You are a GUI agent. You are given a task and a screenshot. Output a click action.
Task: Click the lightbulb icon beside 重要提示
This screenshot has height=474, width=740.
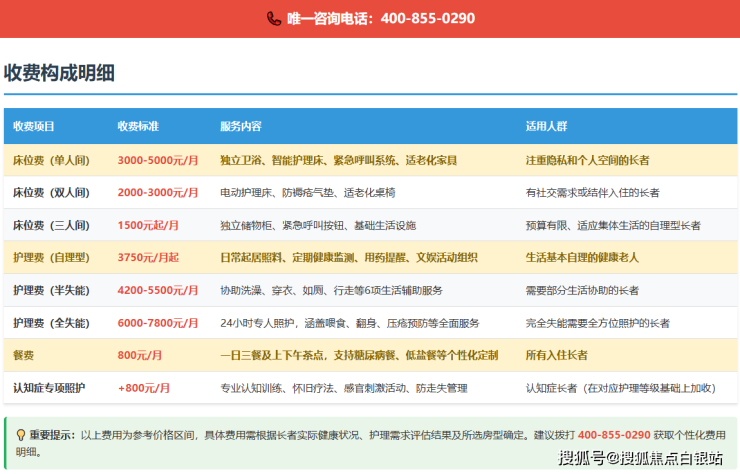(x=20, y=435)
